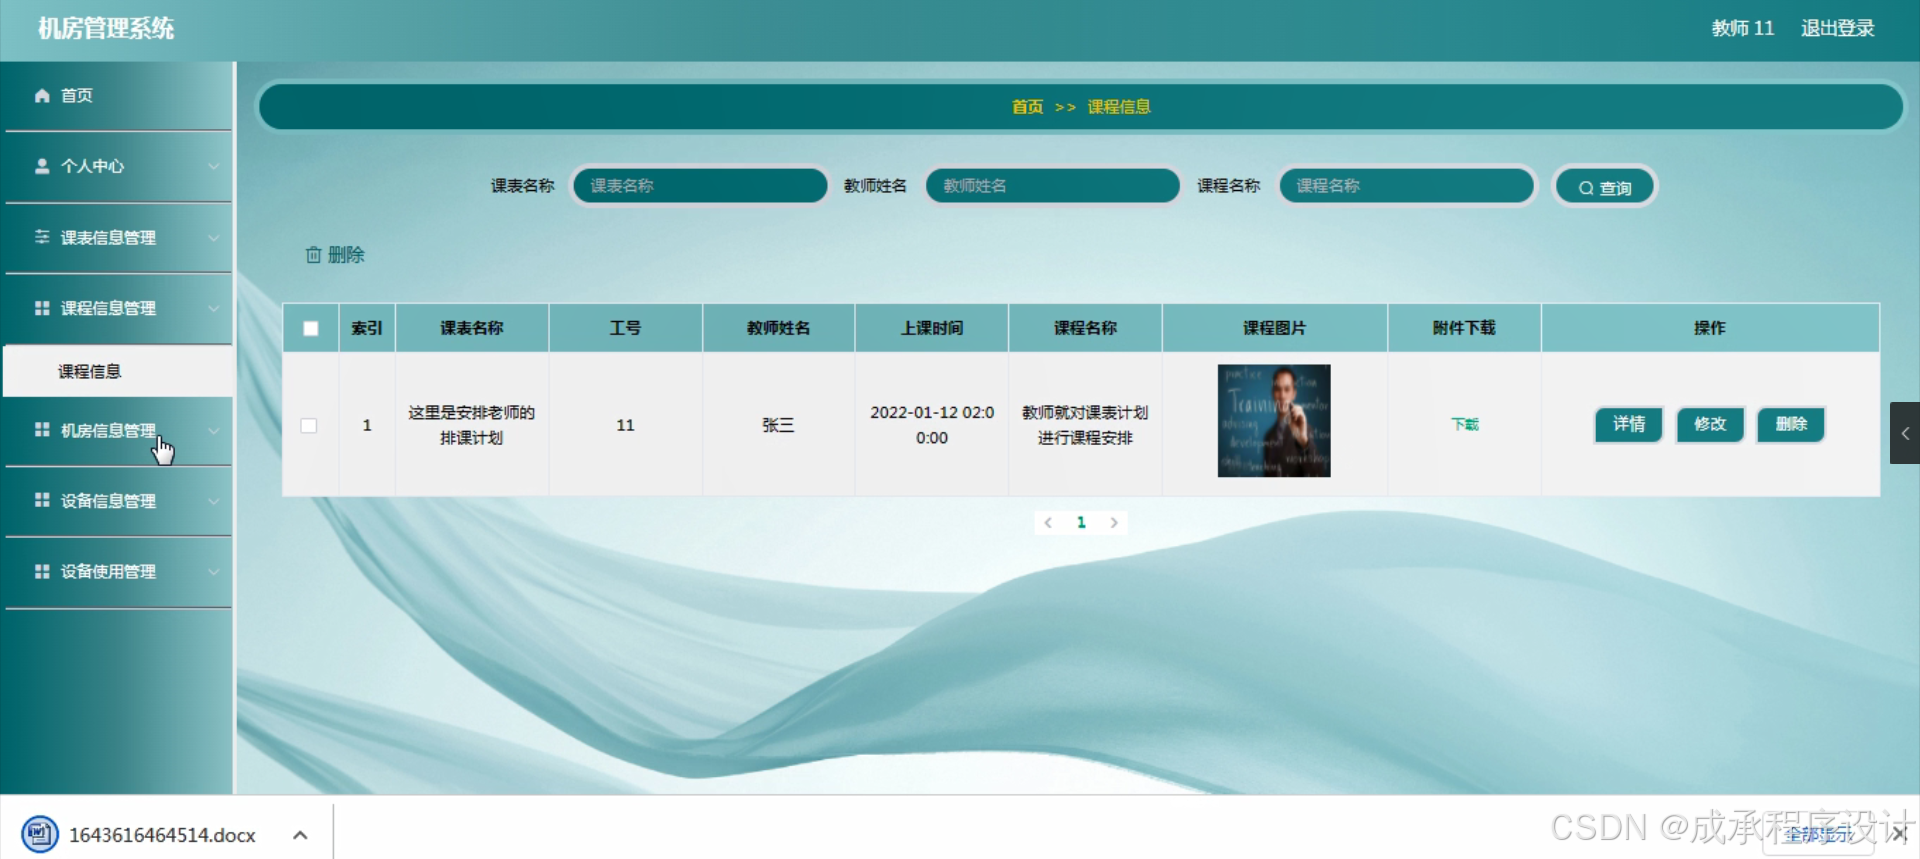
Task: Open the 首页 sidebar menu item
Action: click(118, 96)
